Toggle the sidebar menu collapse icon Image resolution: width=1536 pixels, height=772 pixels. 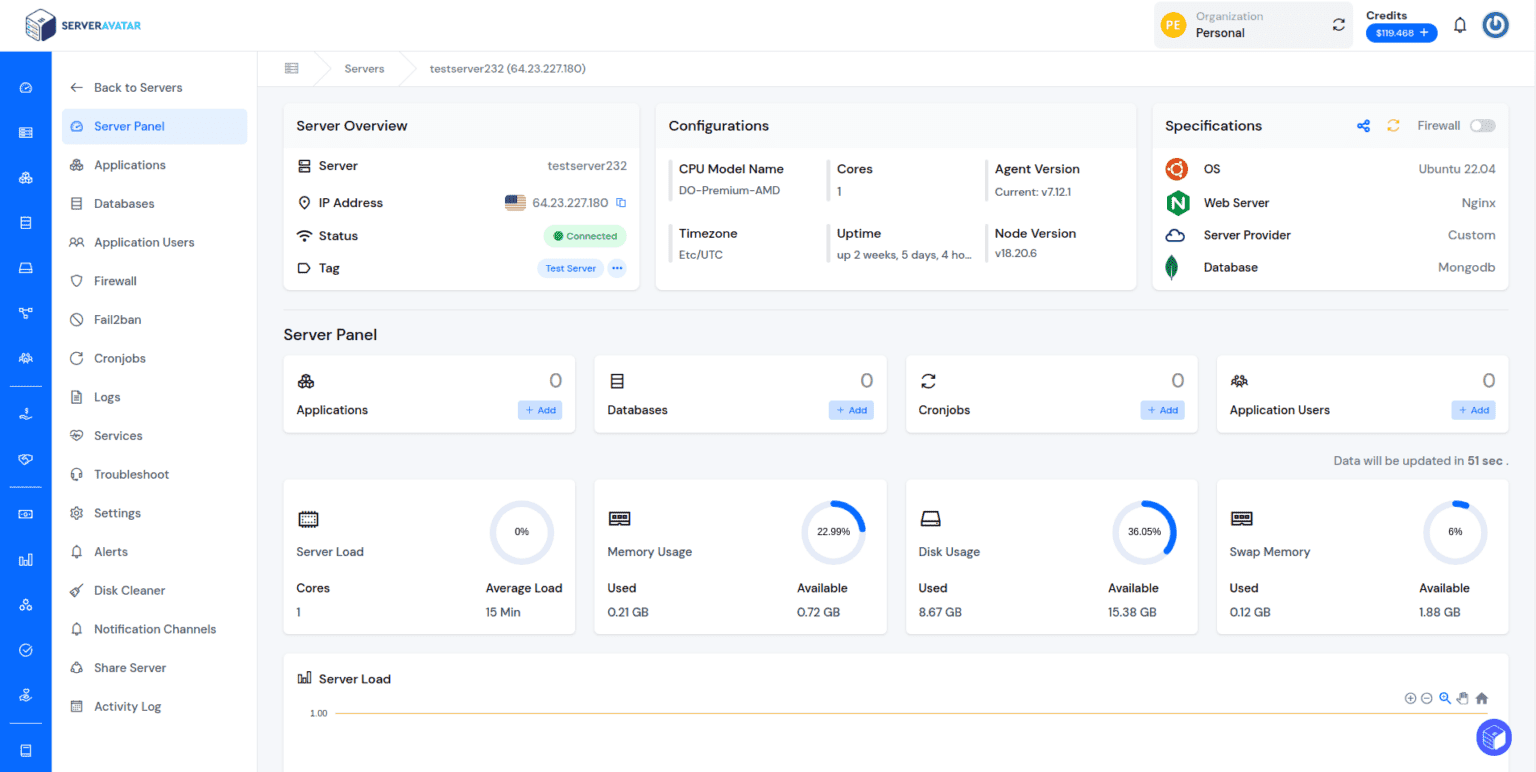click(291, 69)
